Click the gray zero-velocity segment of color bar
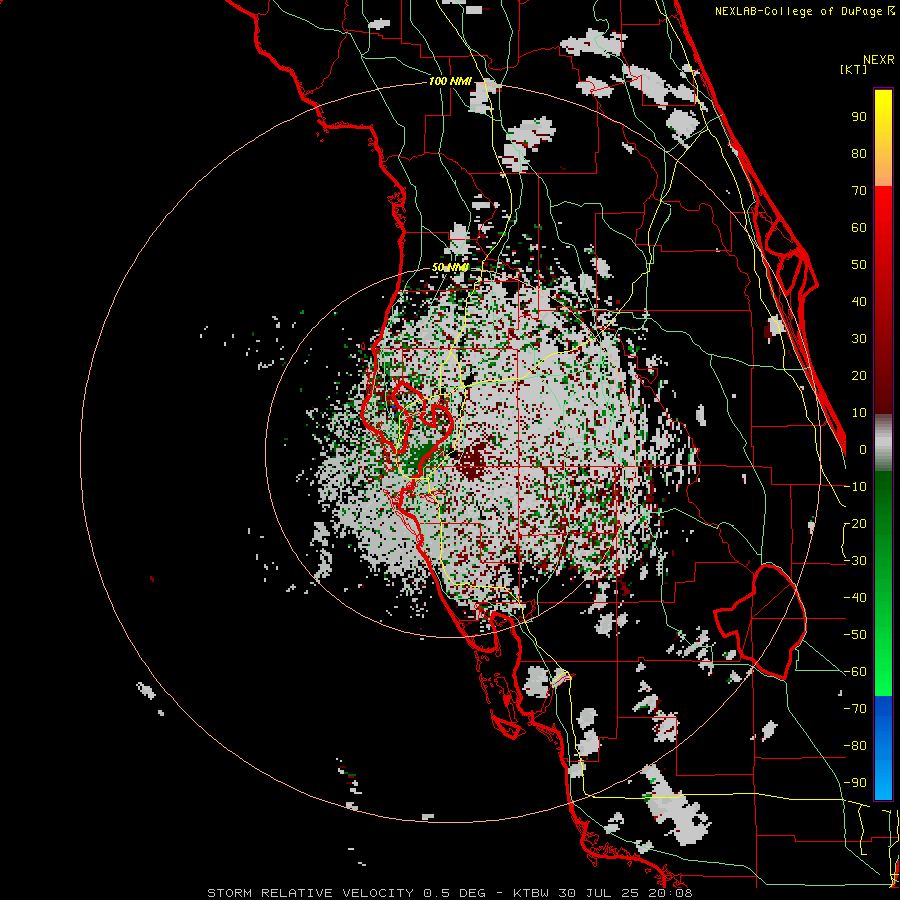This screenshot has height=900, width=900. point(883,443)
